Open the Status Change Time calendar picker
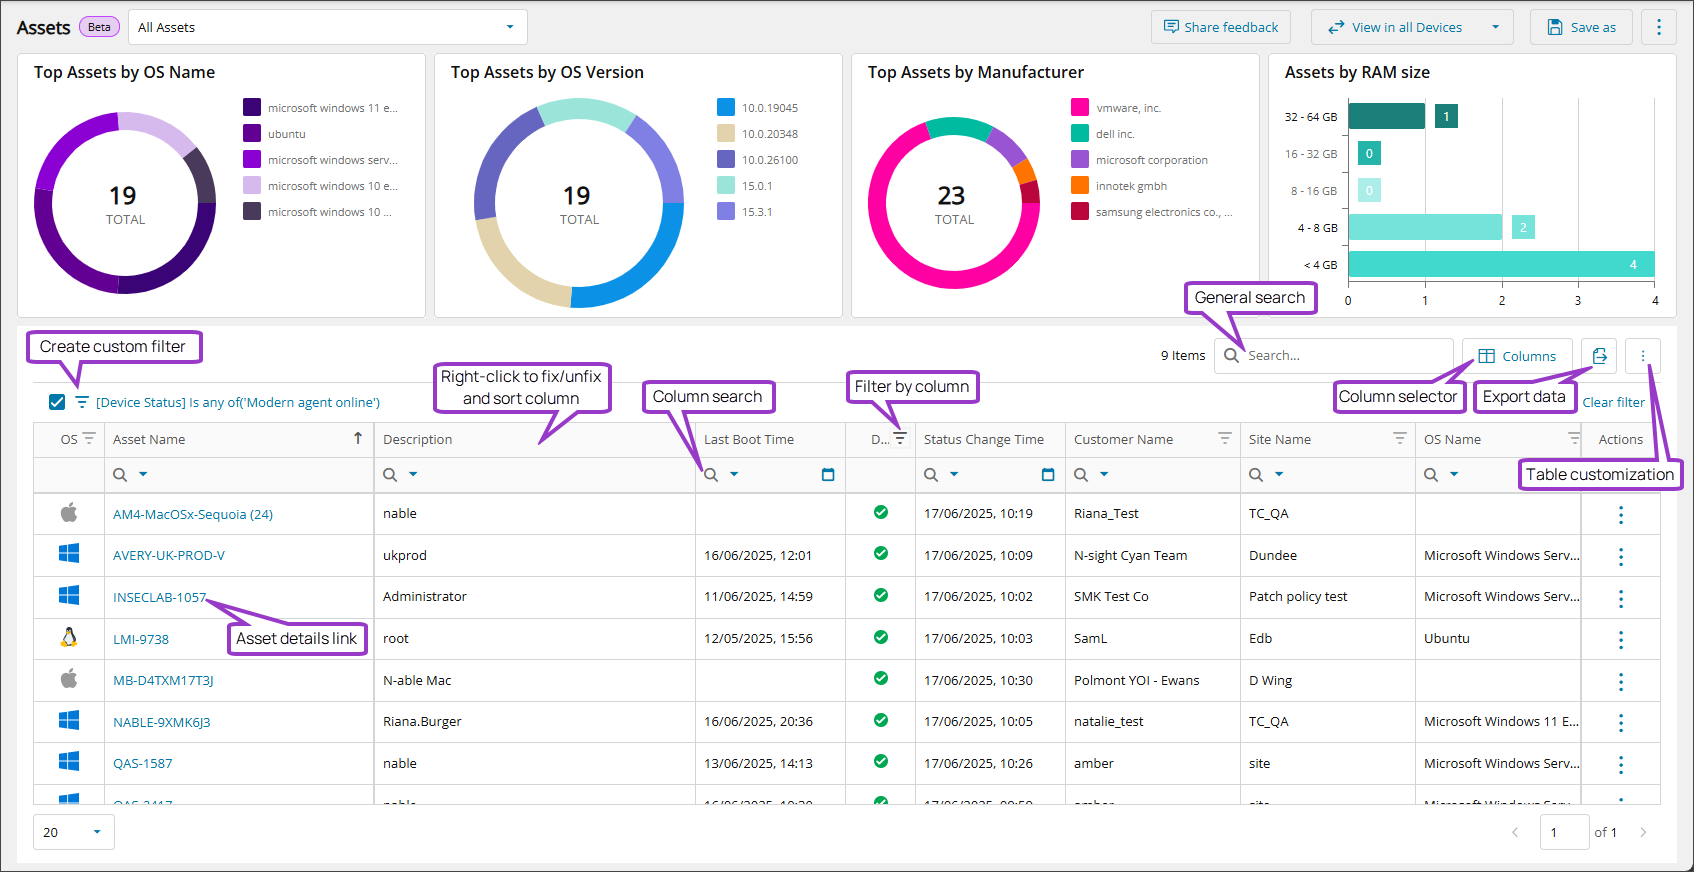 click(x=1048, y=475)
